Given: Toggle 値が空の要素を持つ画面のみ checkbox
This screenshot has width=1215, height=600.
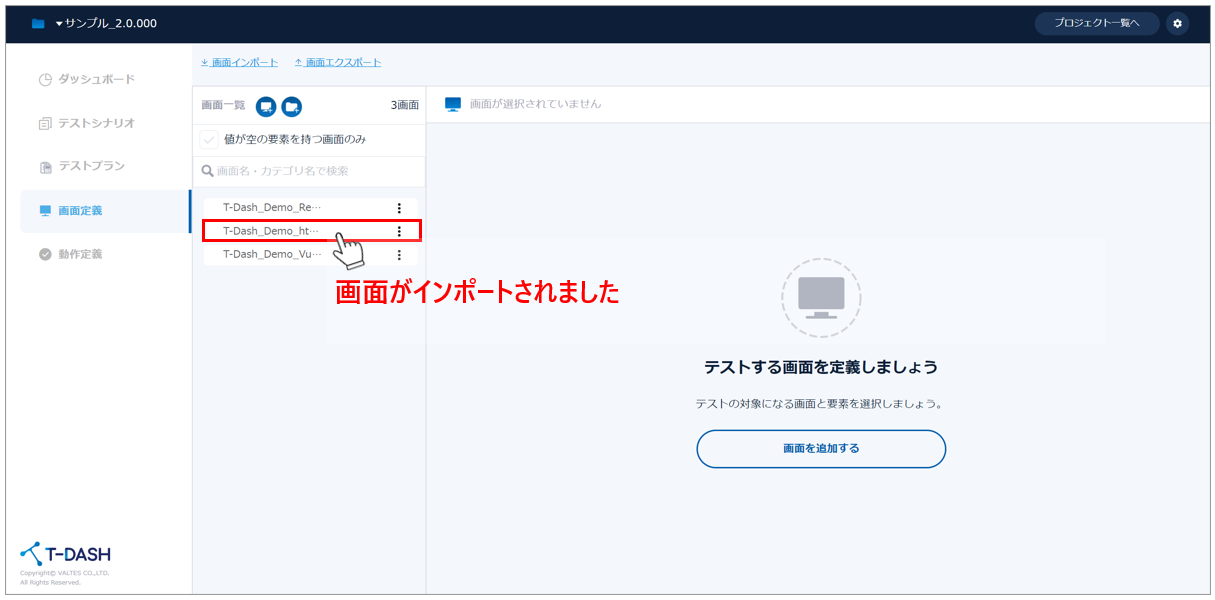Looking at the screenshot, I should (210, 140).
